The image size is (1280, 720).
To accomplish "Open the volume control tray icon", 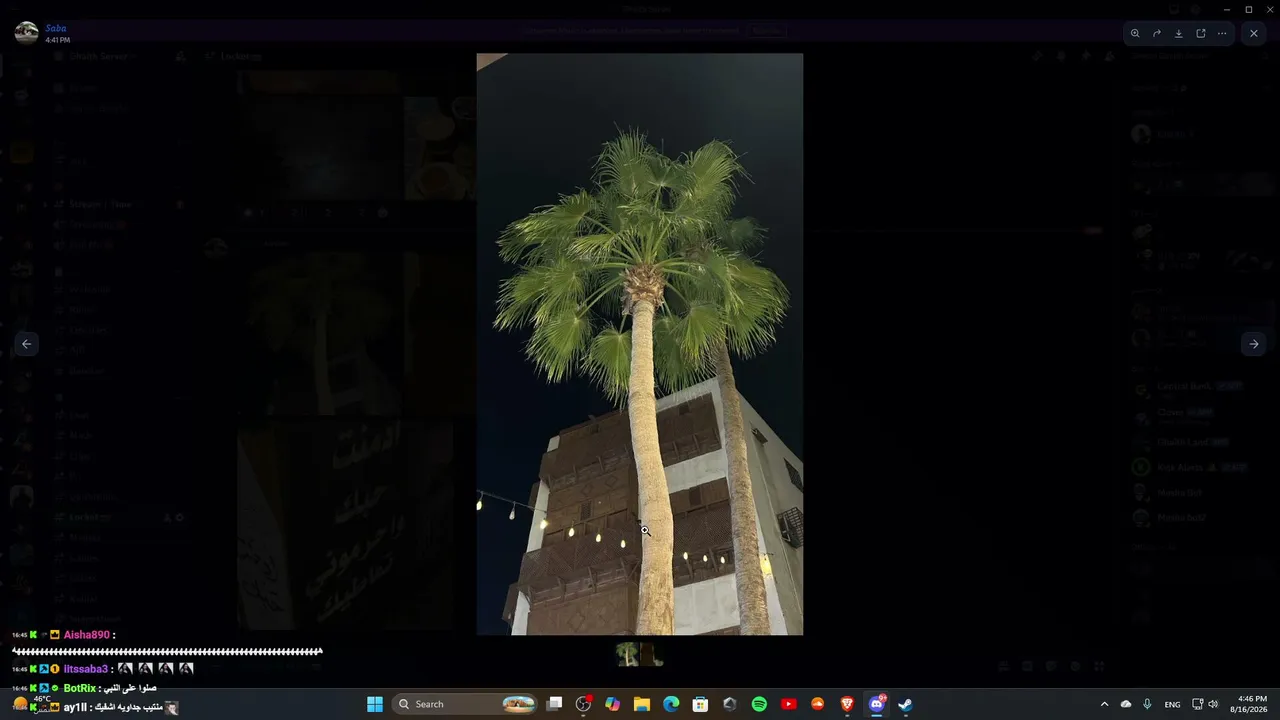I will [x=1213, y=704].
